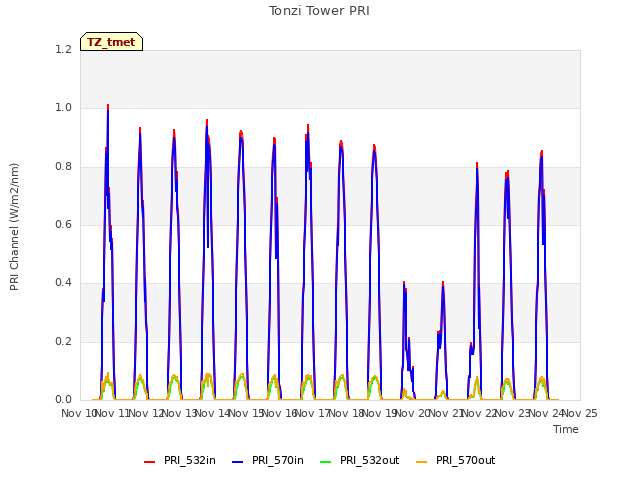
Task: Click the highest peak near 1.0 on Nov 10
Action: pos(108,107)
